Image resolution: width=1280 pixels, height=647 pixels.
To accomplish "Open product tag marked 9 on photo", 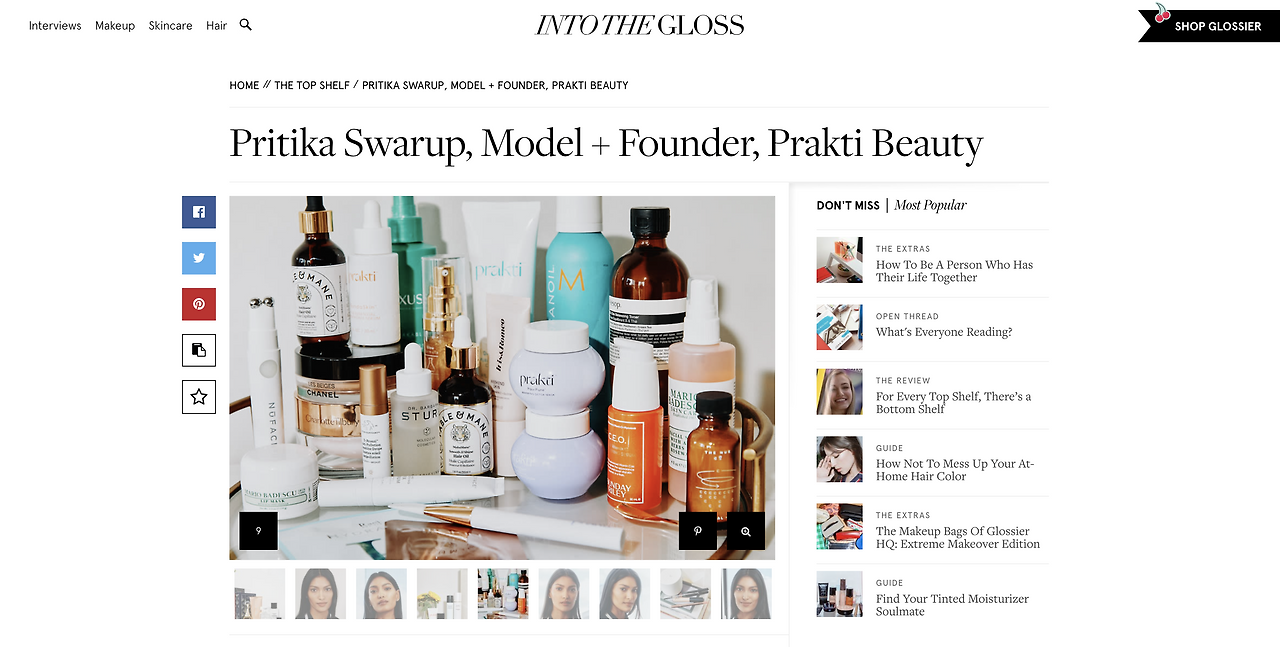I will (x=258, y=531).
